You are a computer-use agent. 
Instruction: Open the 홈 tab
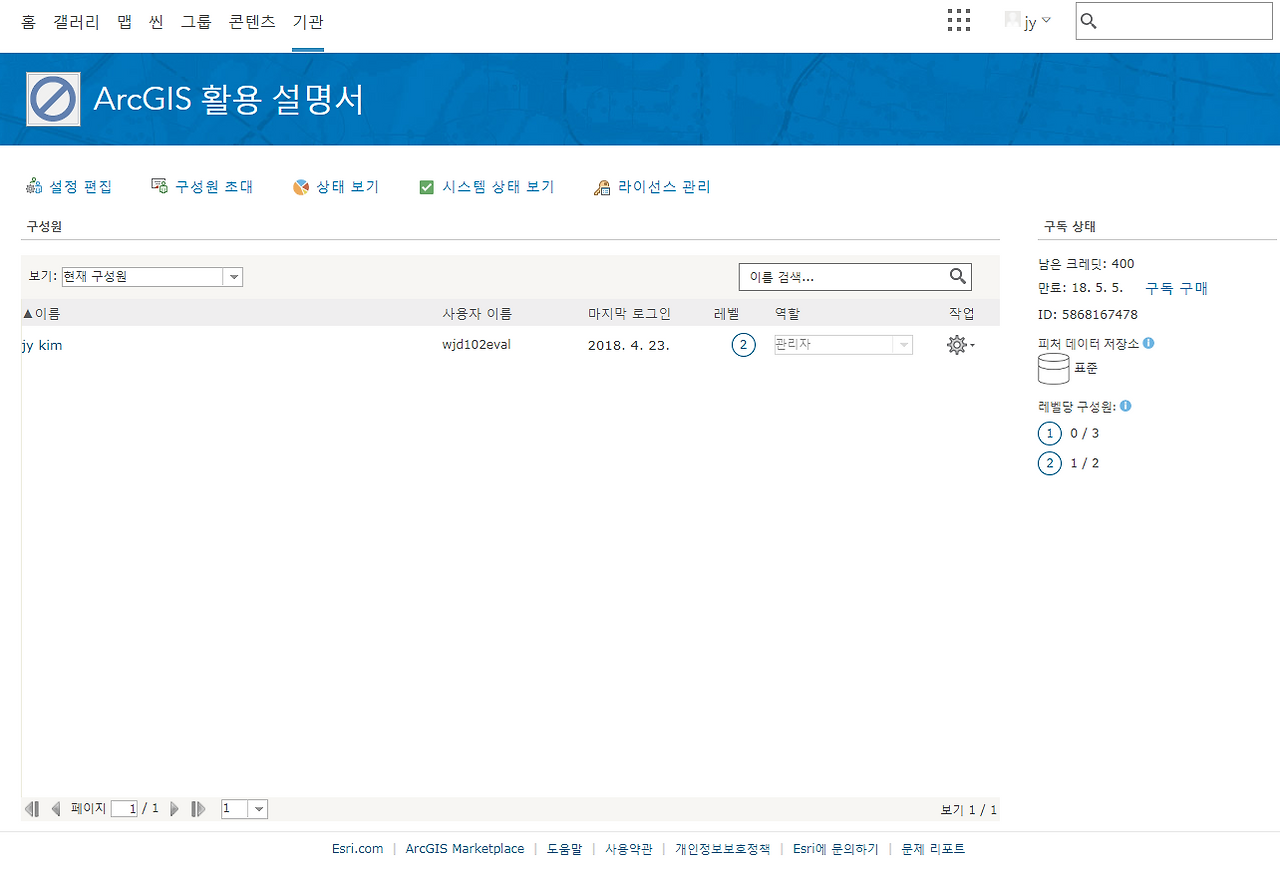tap(28, 21)
